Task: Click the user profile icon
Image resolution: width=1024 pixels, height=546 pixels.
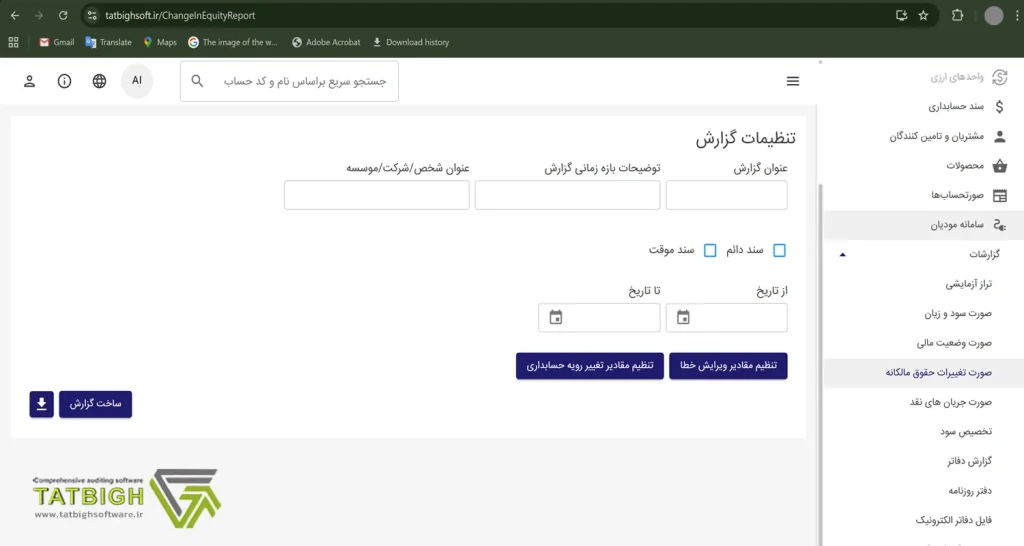Action: pyautogui.click(x=30, y=81)
